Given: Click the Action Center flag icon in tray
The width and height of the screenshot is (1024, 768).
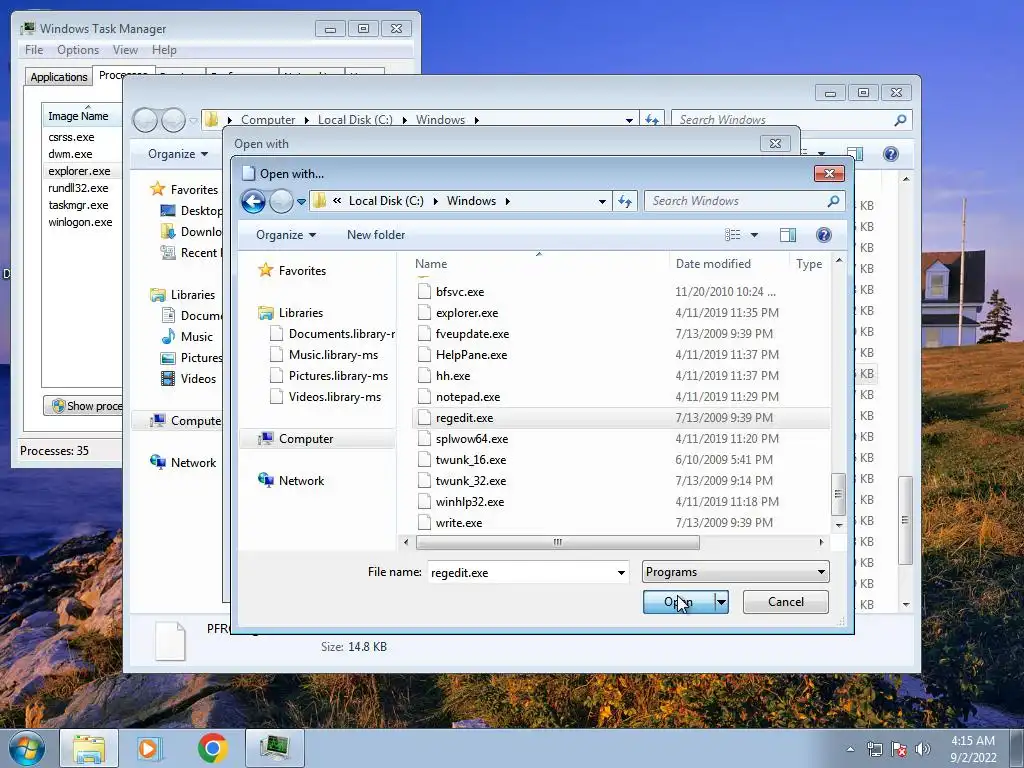Looking at the screenshot, I should click(899, 749).
